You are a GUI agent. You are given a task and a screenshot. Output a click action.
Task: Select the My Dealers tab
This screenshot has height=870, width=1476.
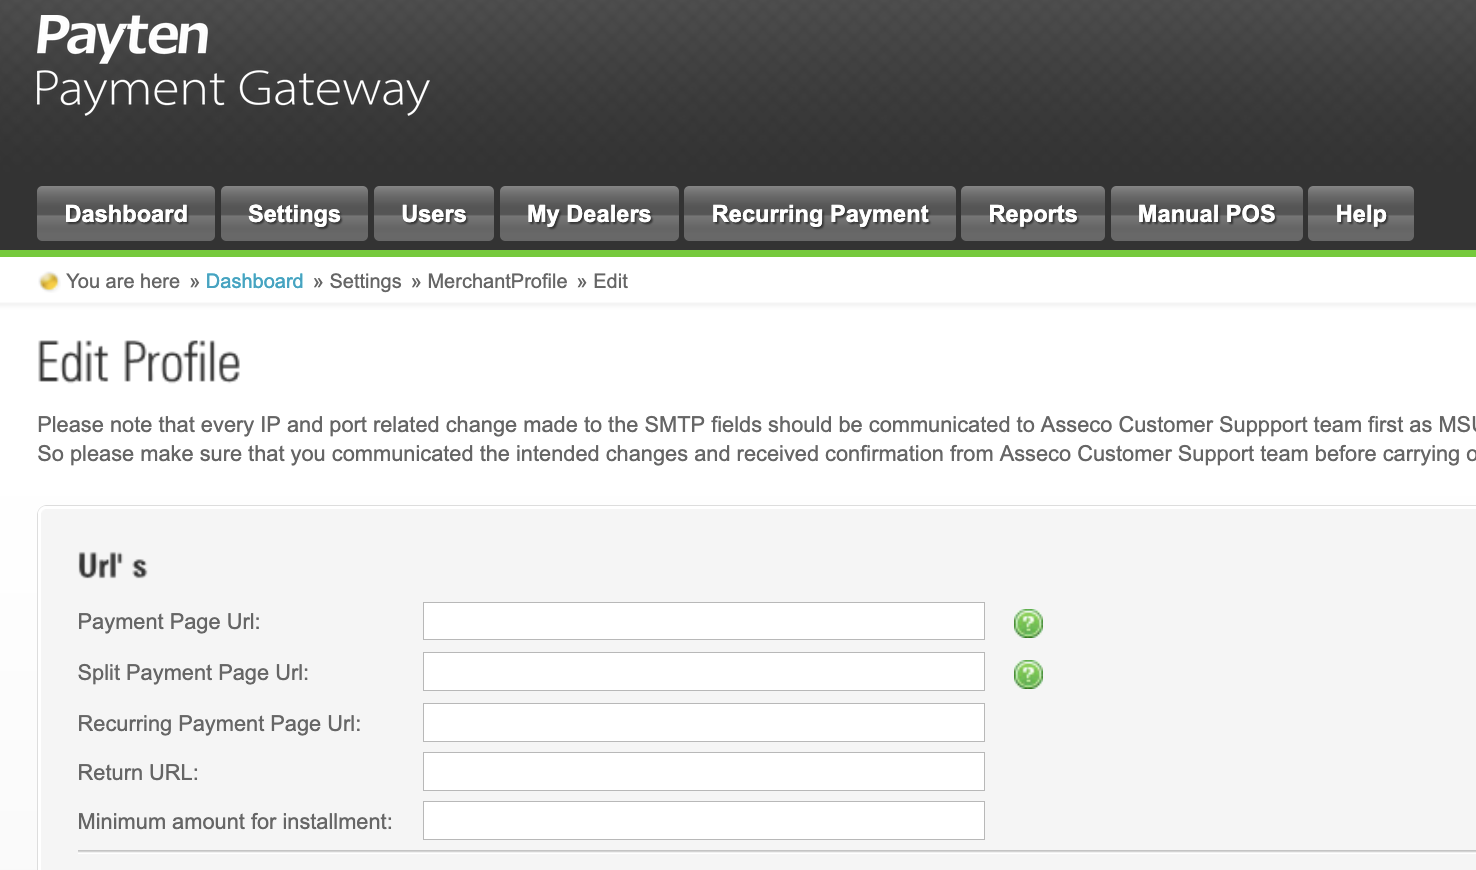pos(589,214)
